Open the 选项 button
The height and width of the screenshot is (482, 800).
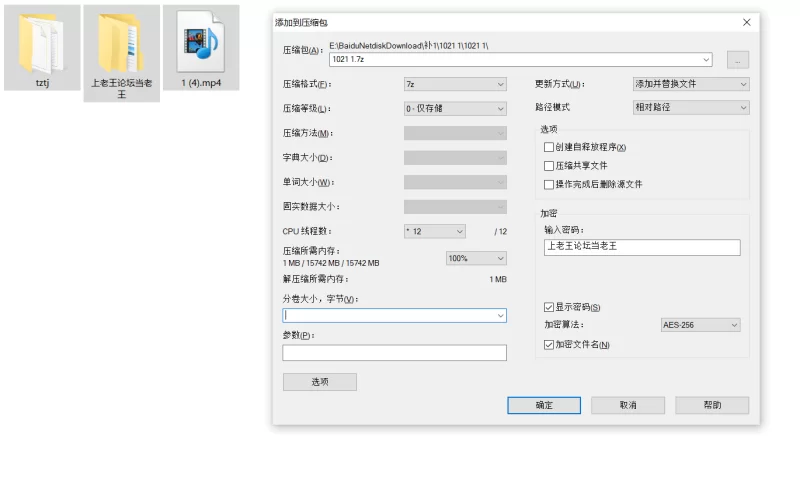click(x=319, y=382)
